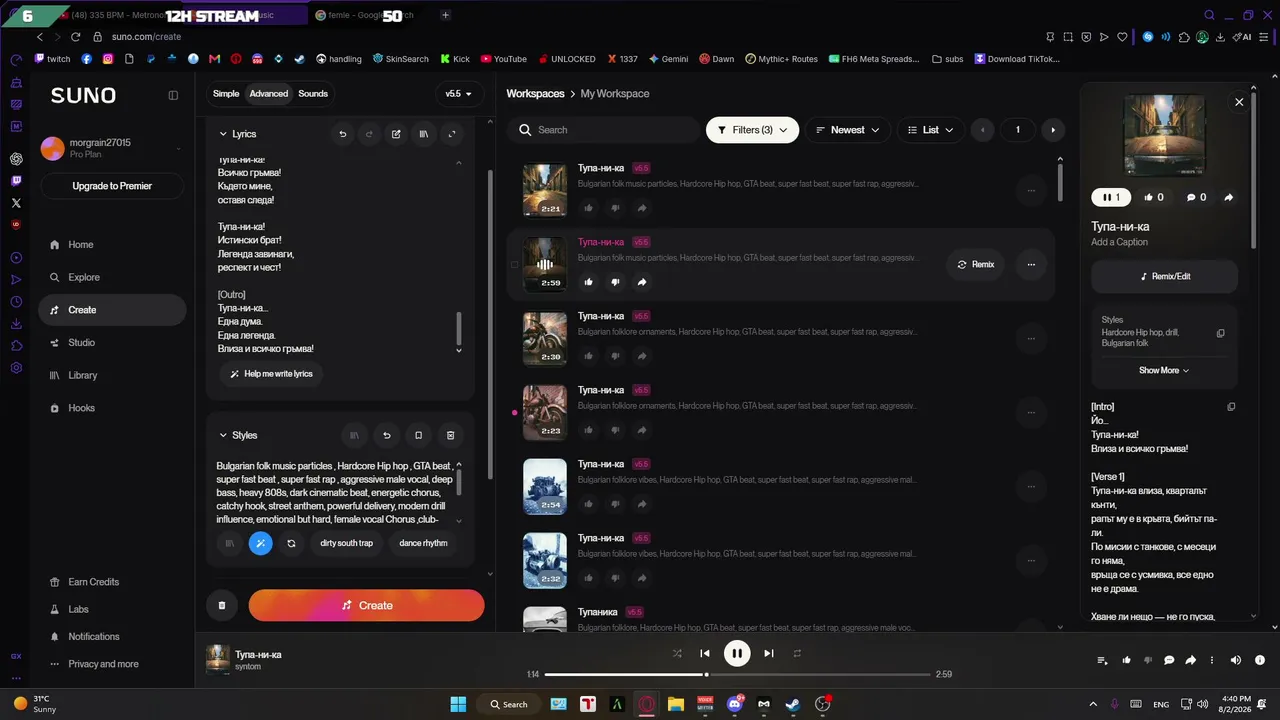Switch to the Simple tab
Screen dimensions: 1280x720
click(x=226, y=94)
